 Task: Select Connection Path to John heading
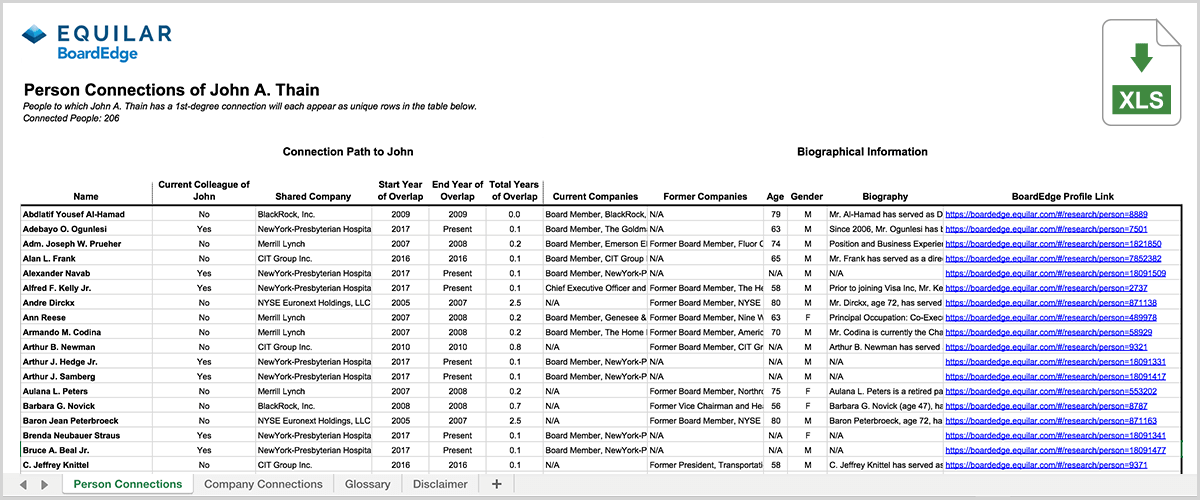(348, 152)
